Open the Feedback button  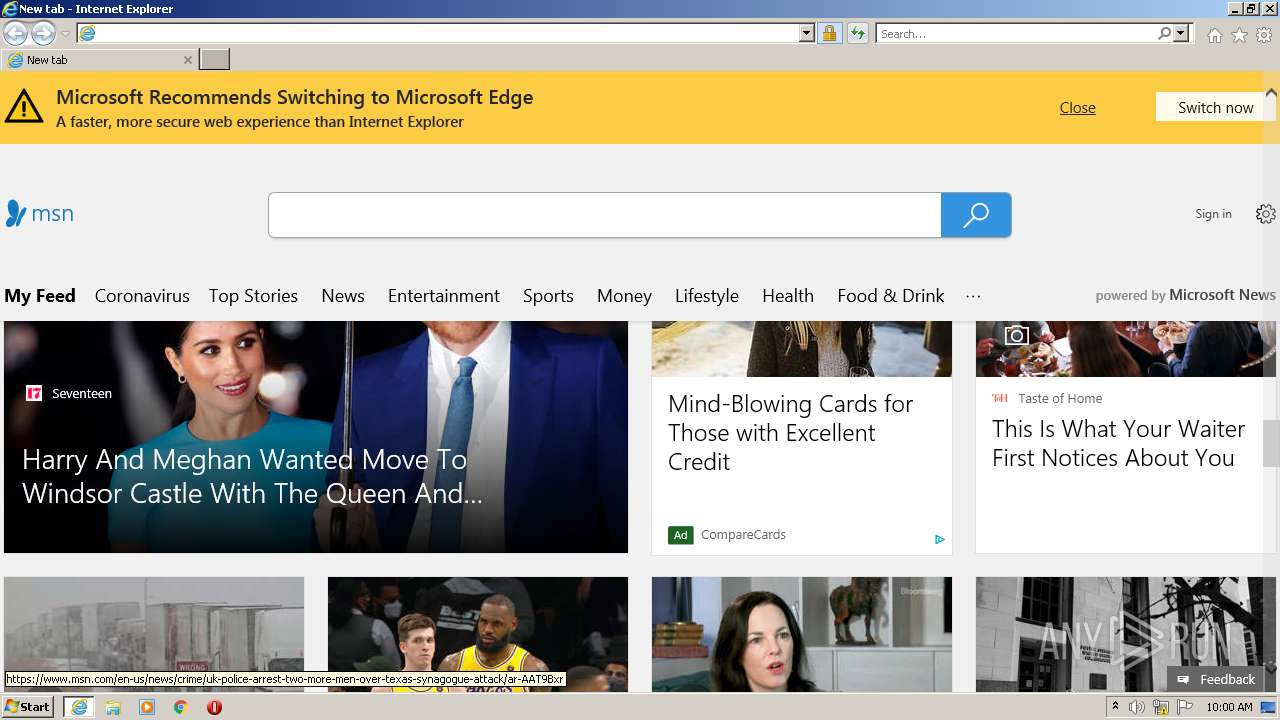[x=1217, y=679]
